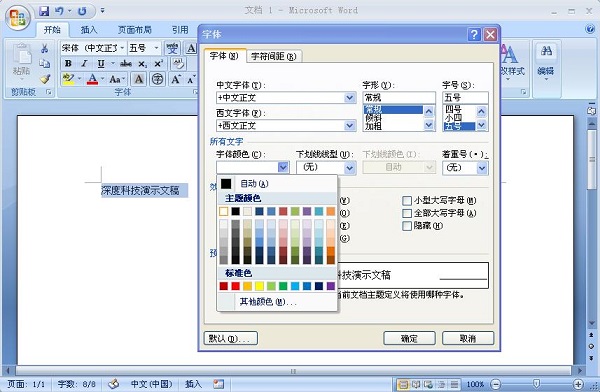The width and height of the screenshot is (600, 392).
Task: Select 四号 in the 字号 list
Action: click(x=459, y=109)
